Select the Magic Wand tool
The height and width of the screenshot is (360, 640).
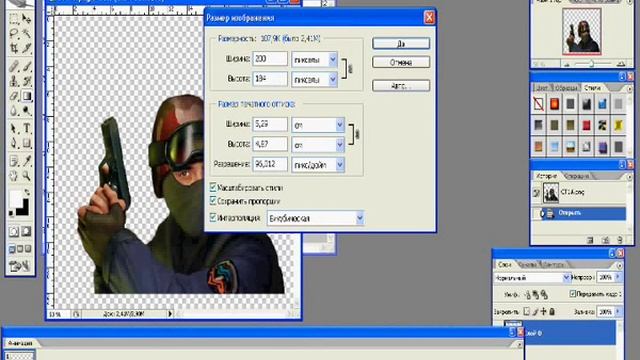point(27,33)
